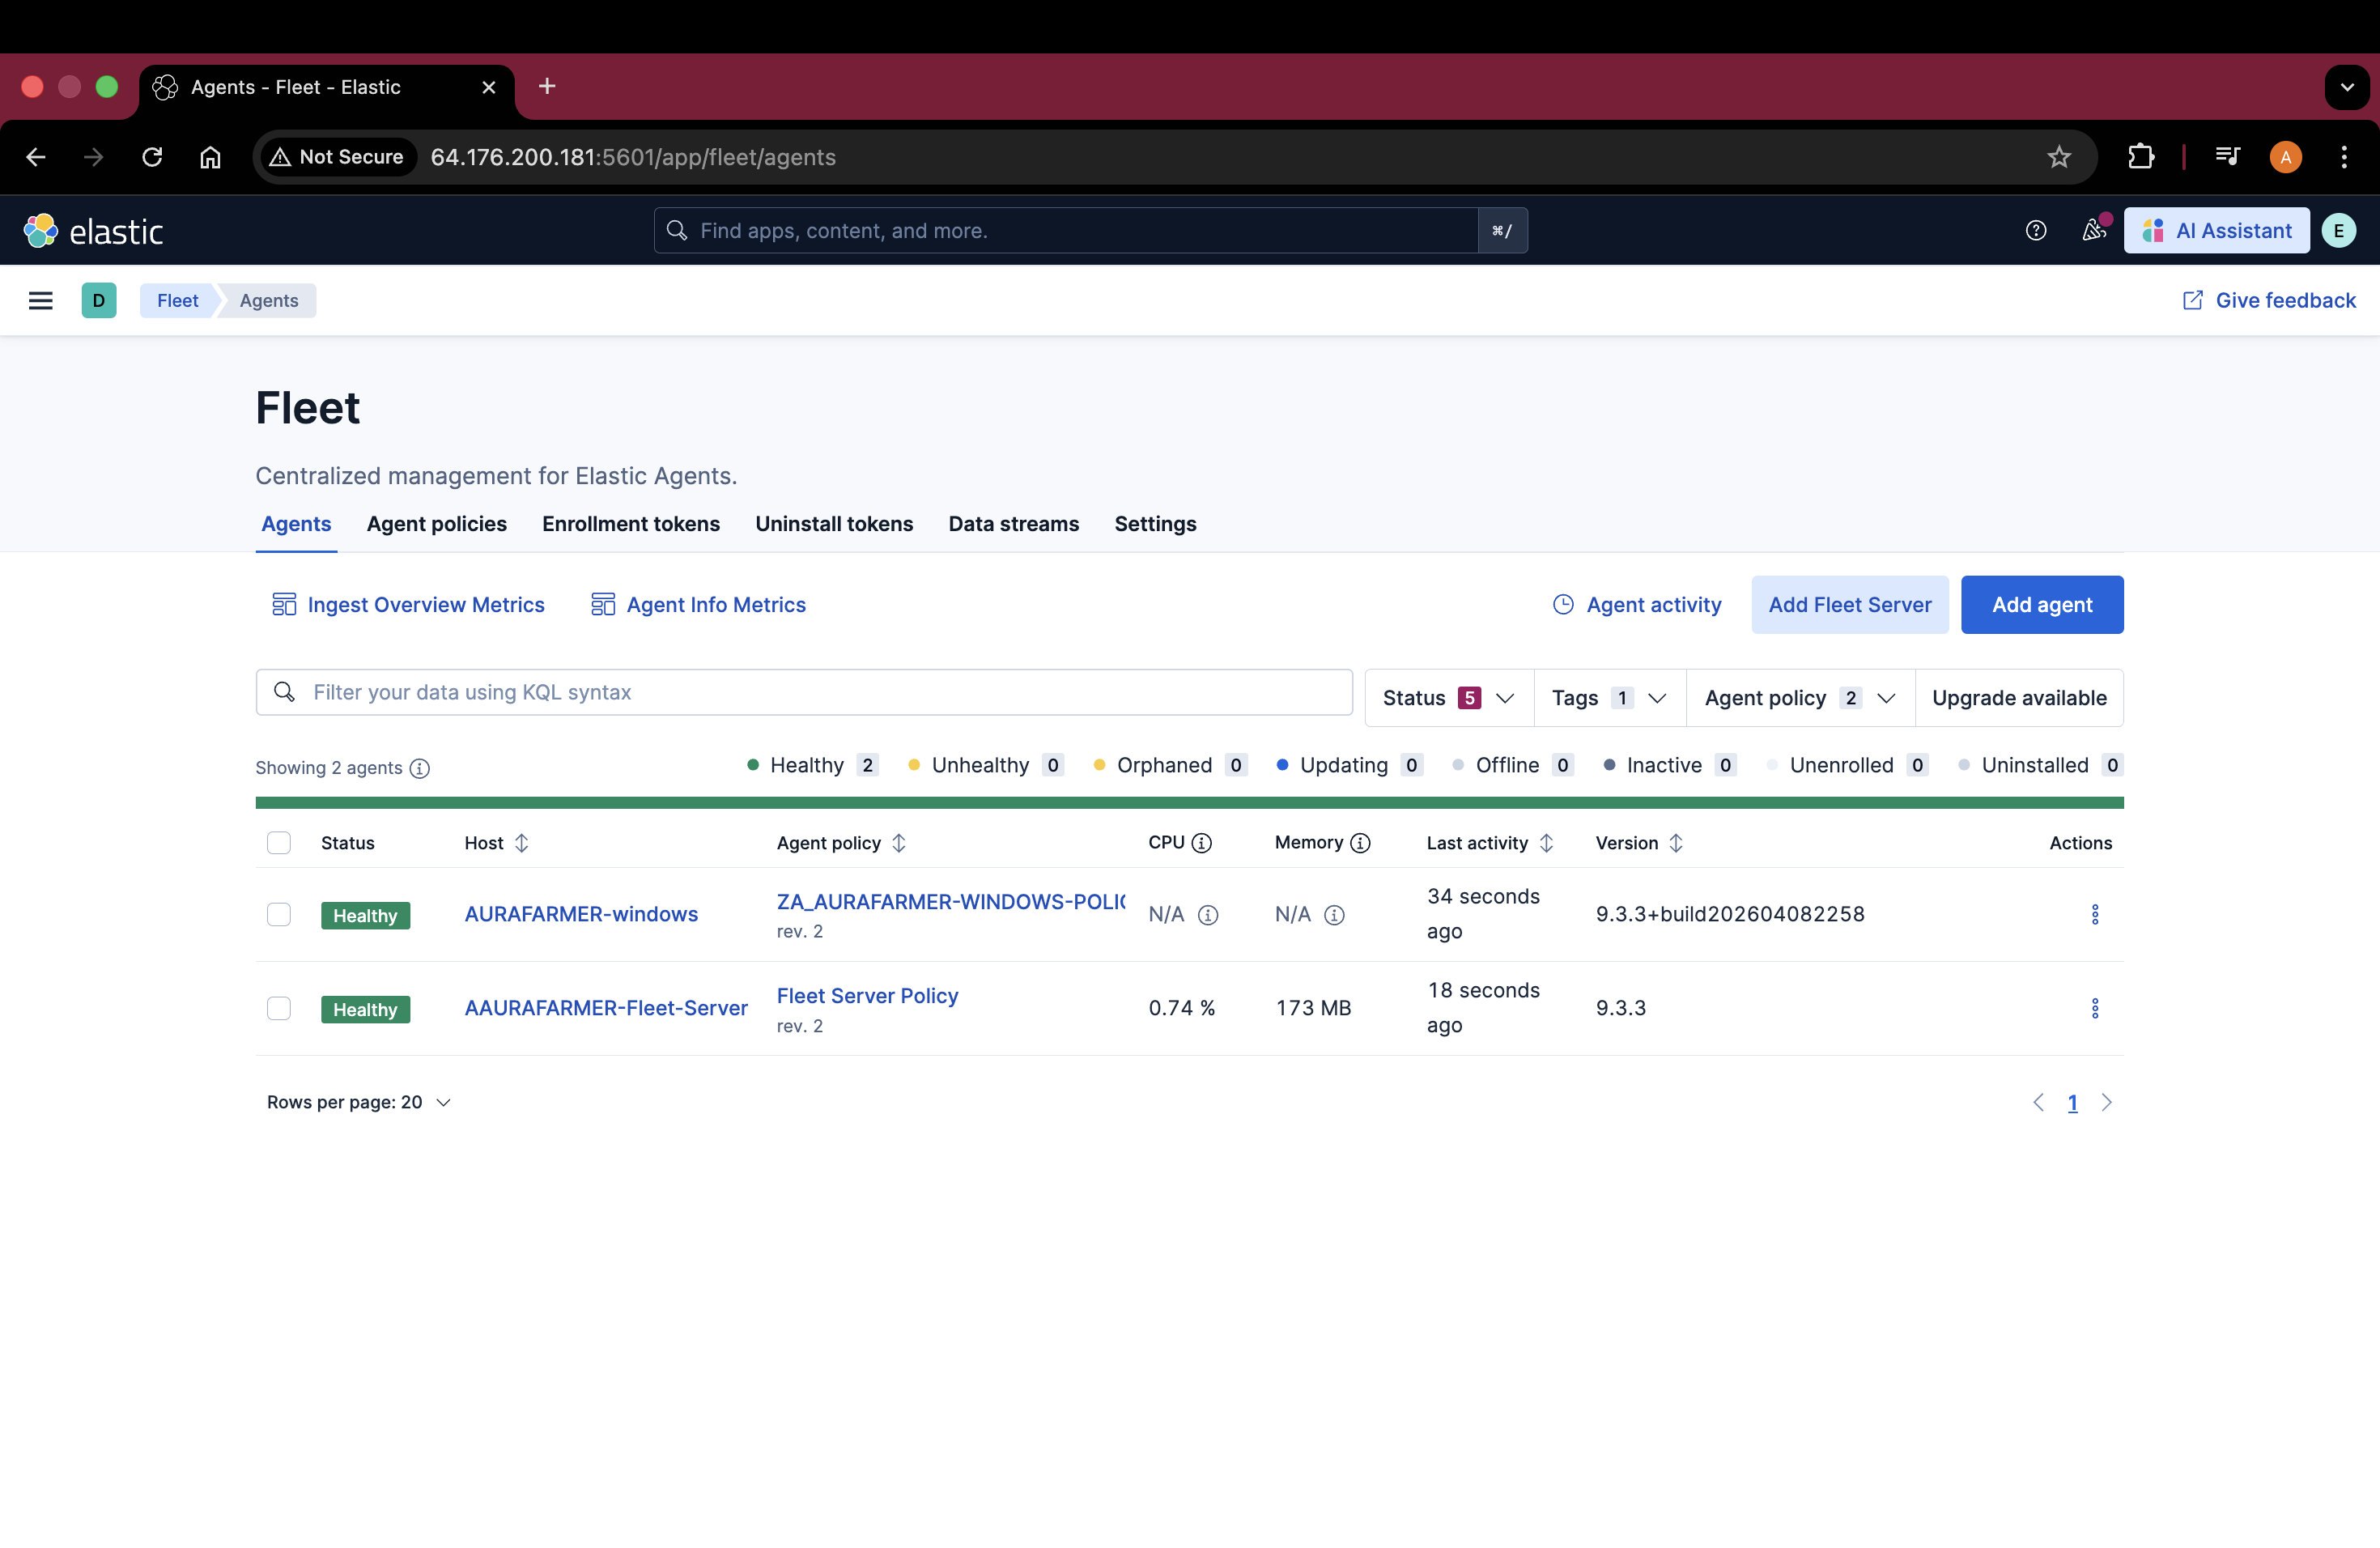
Task: Open the browser media control icon
Action: click(x=2227, y=157)
